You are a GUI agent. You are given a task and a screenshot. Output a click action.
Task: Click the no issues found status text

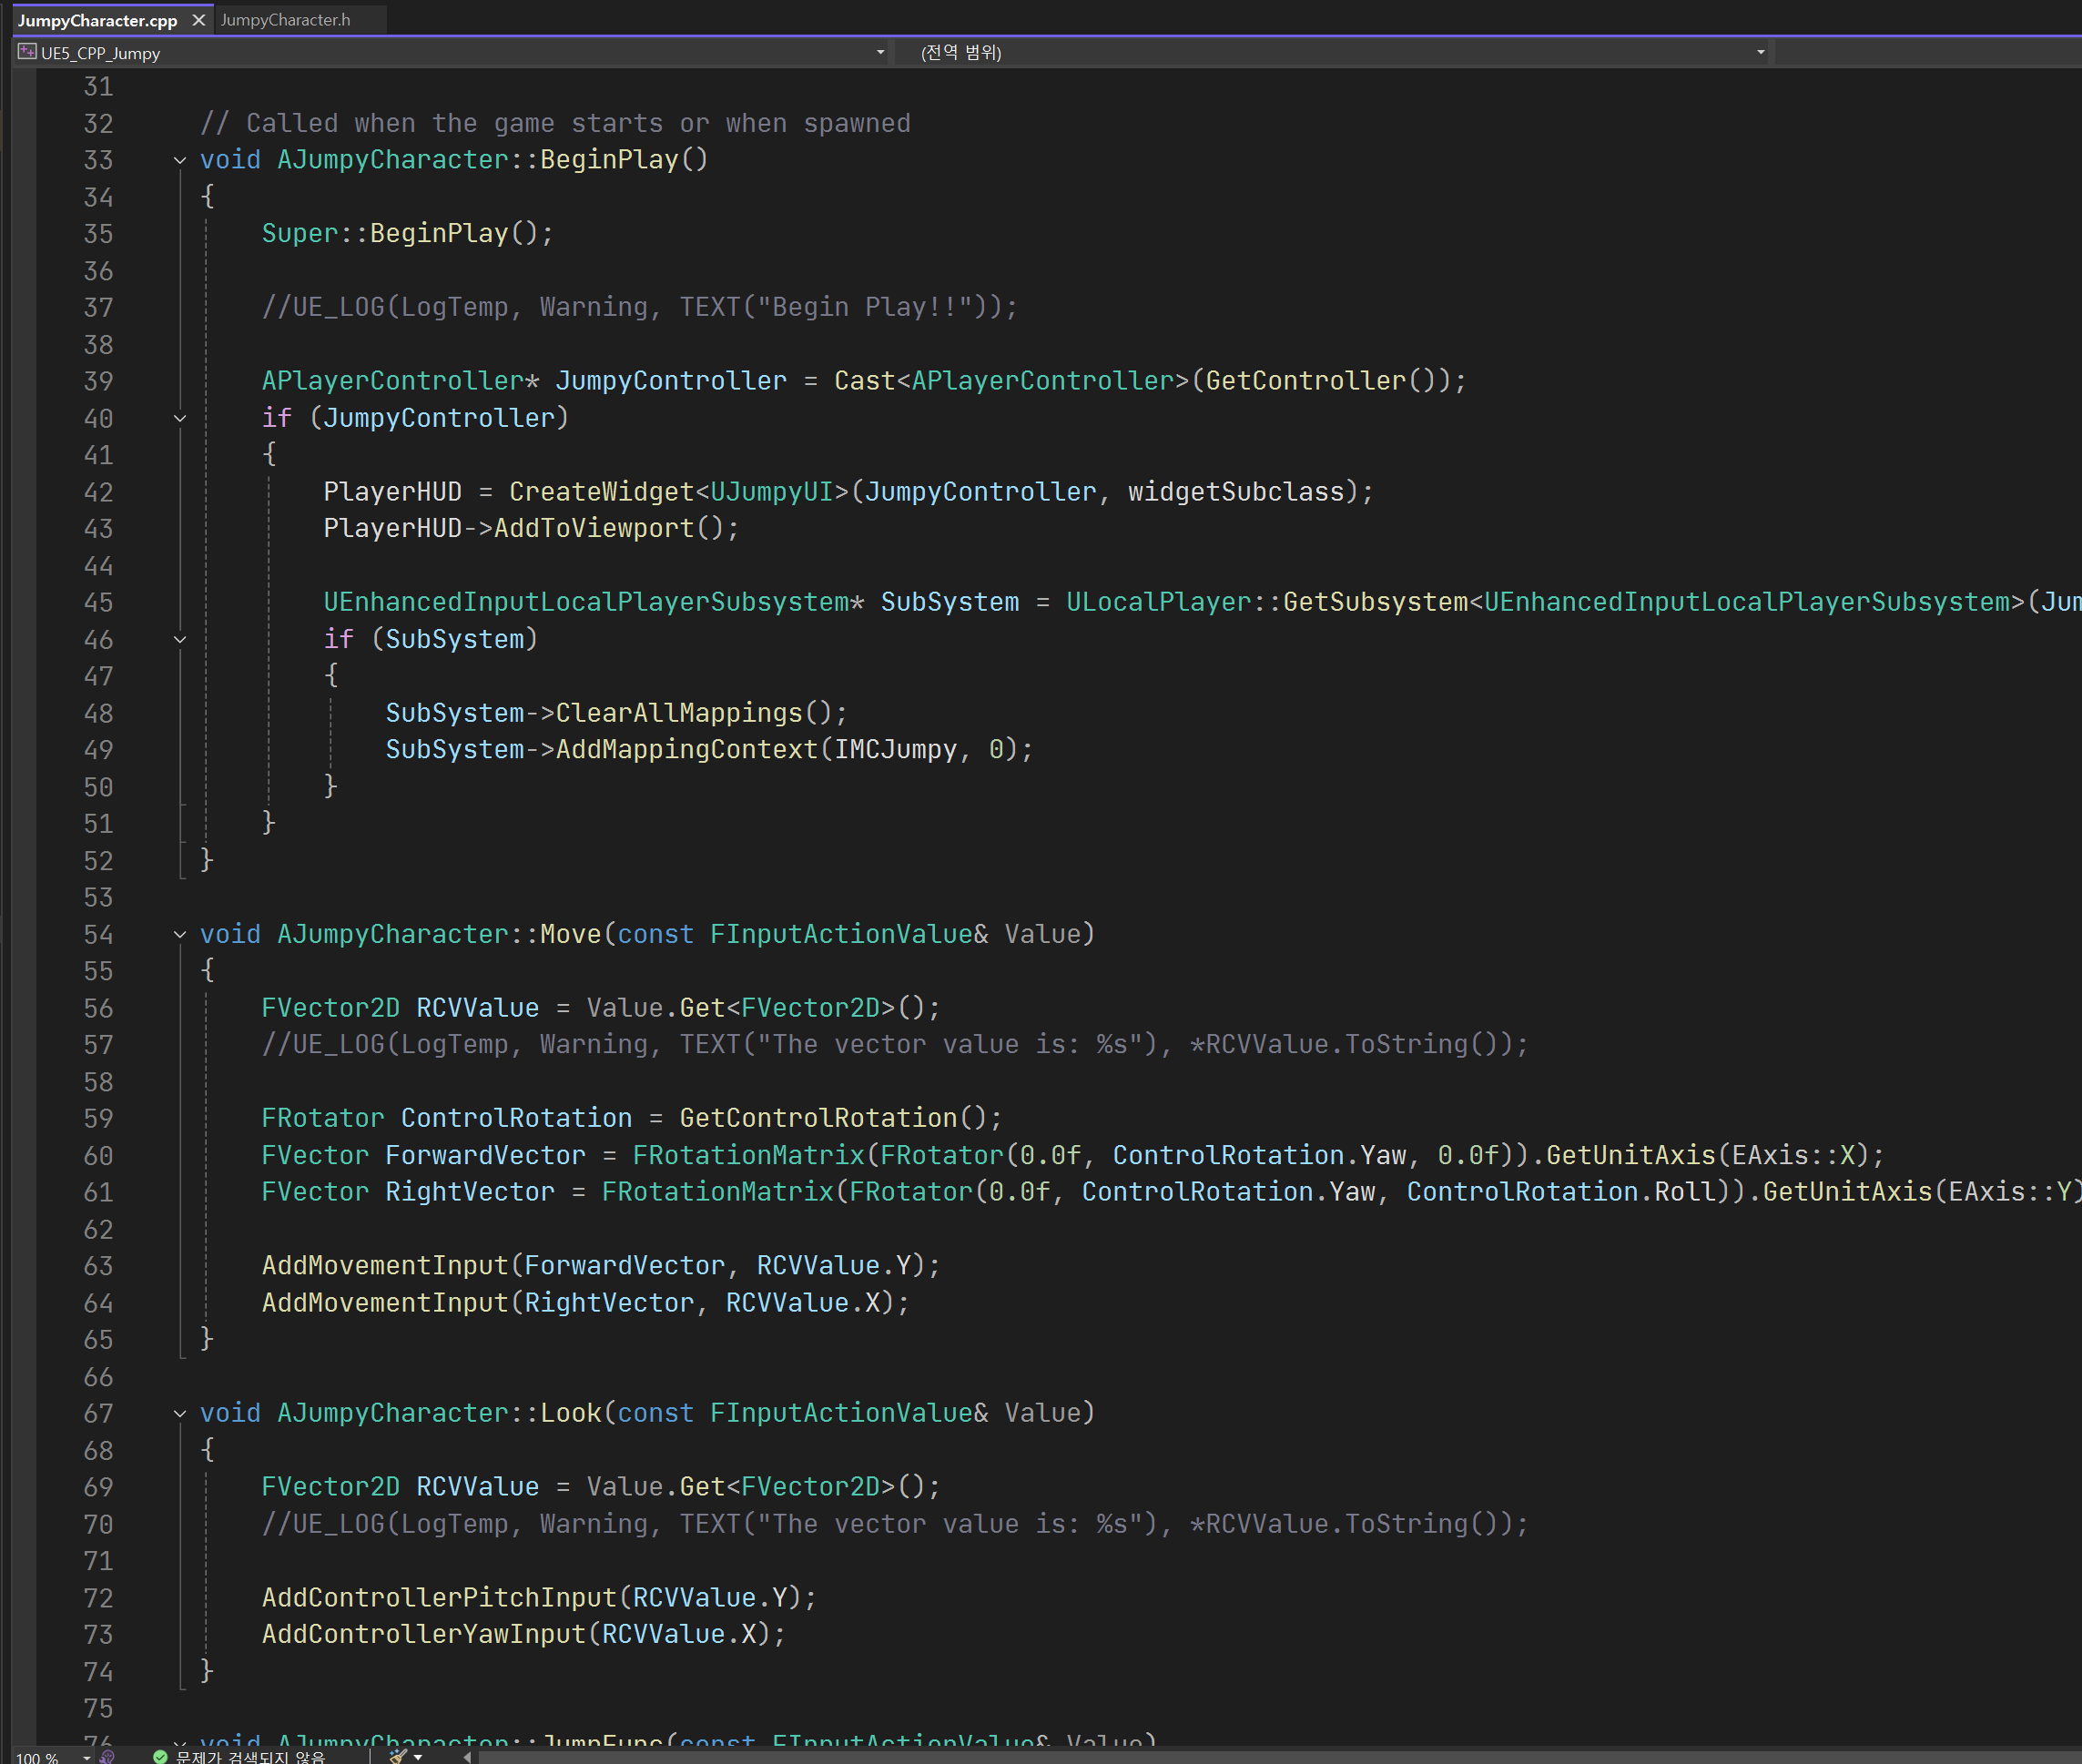pyautogui.click(x=250, y=1757)
